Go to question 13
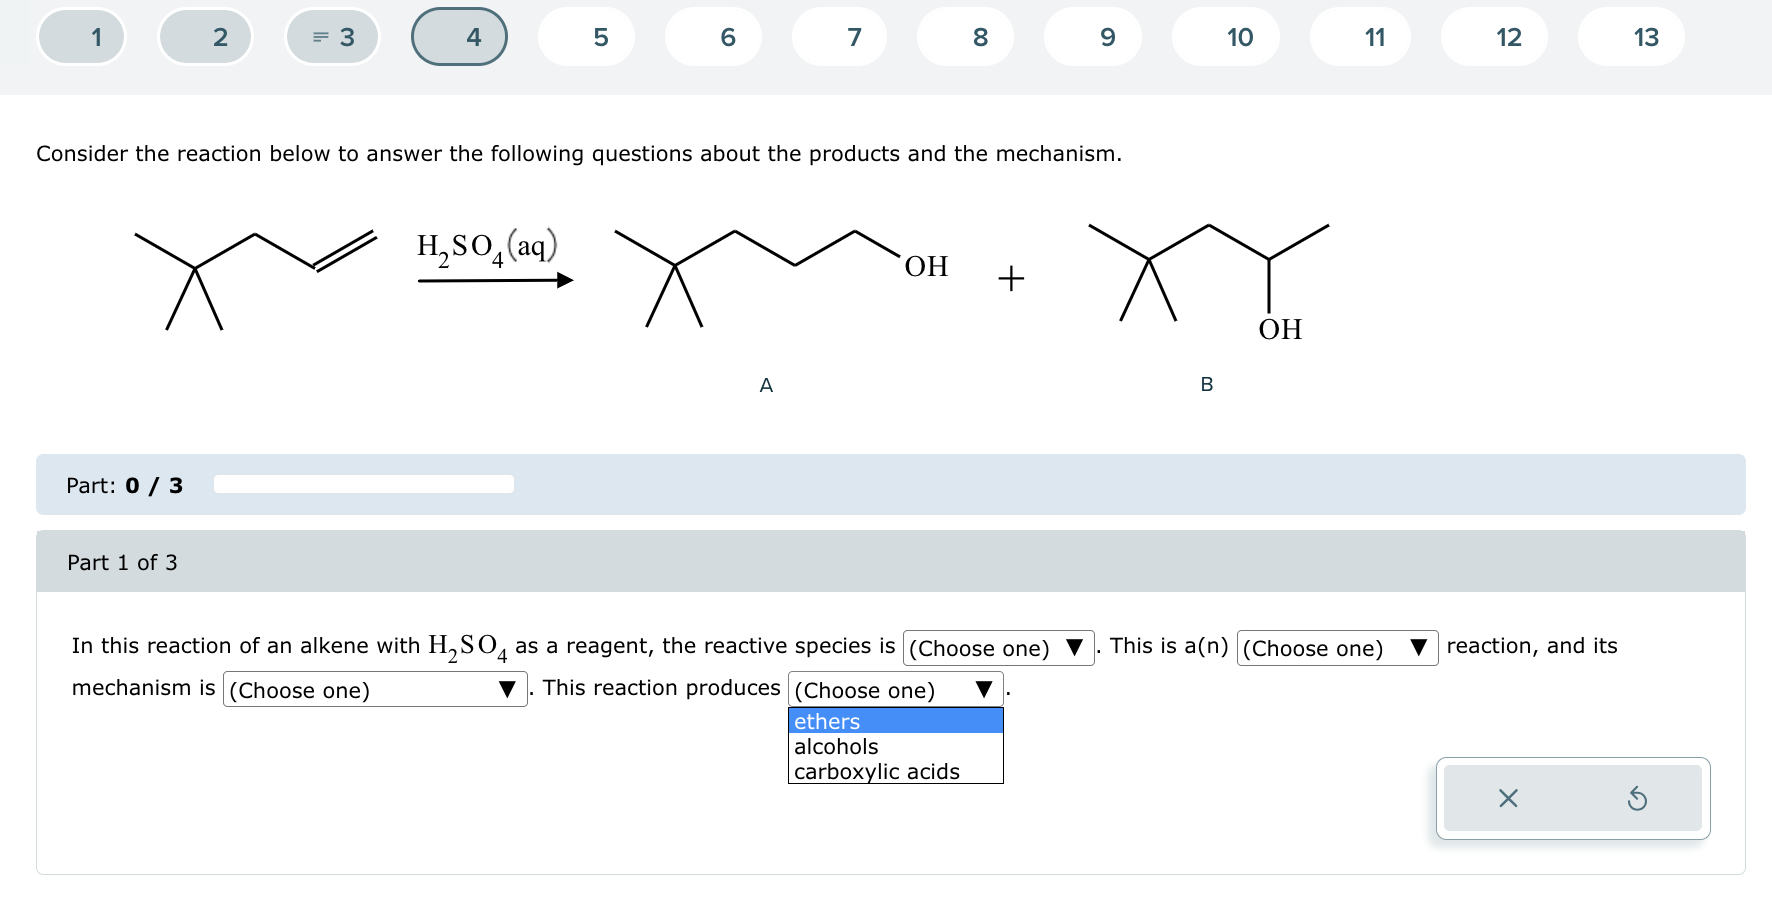The height and width of the screenshot is (912, 1772). (x=1631, y=37)
